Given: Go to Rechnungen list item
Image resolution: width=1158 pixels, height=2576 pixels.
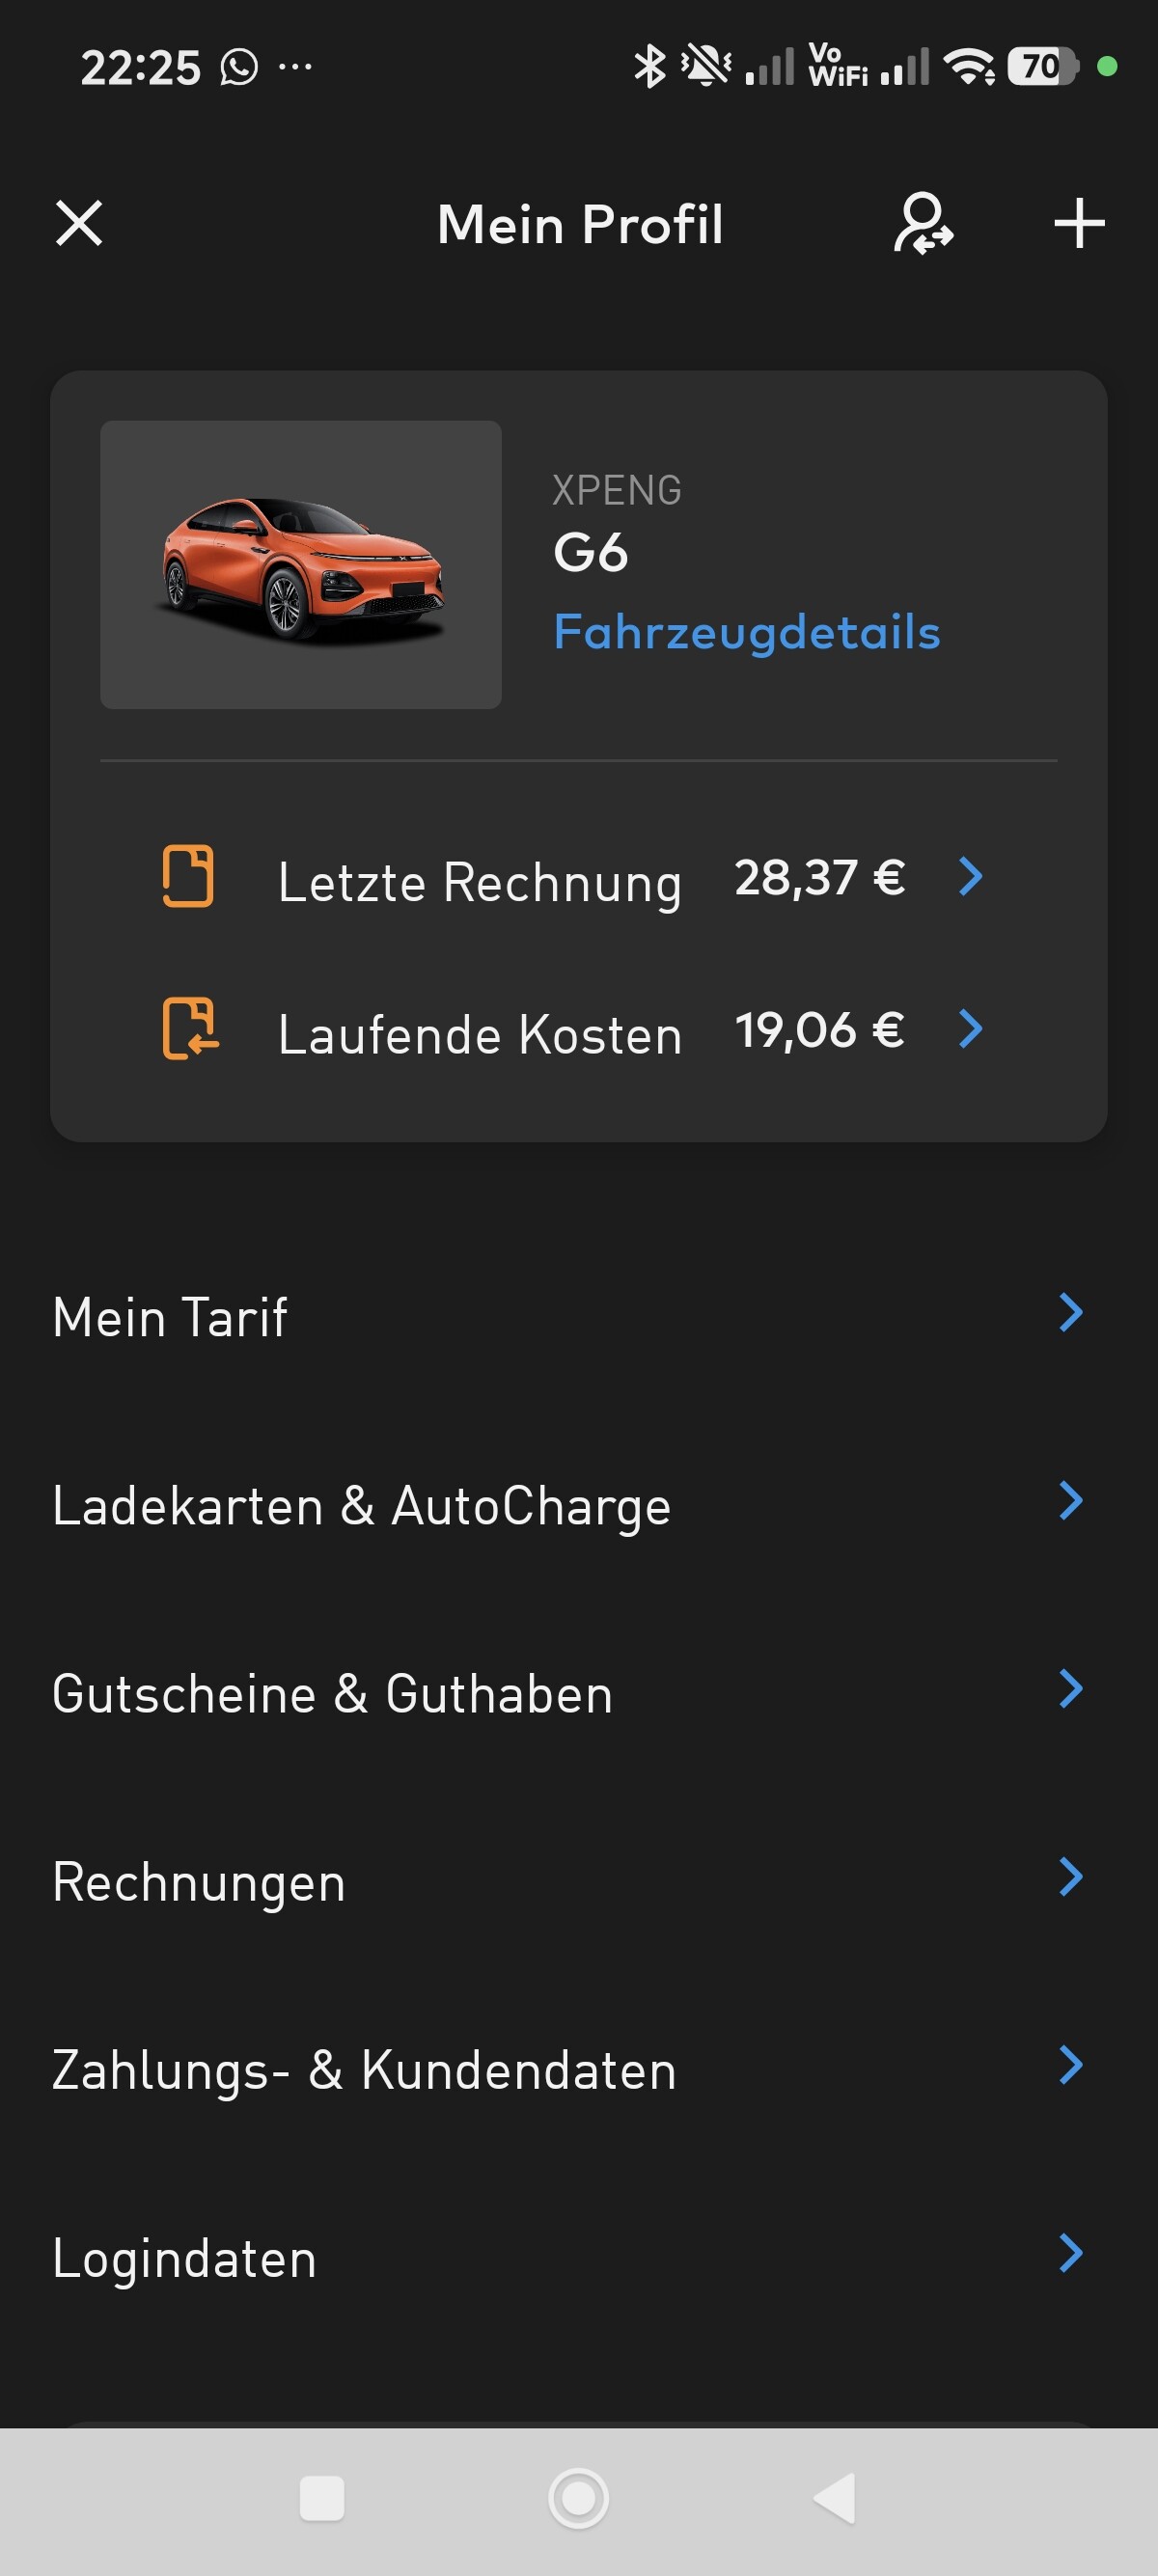Looking at the screenshot, I should [x=199, y=1881].
